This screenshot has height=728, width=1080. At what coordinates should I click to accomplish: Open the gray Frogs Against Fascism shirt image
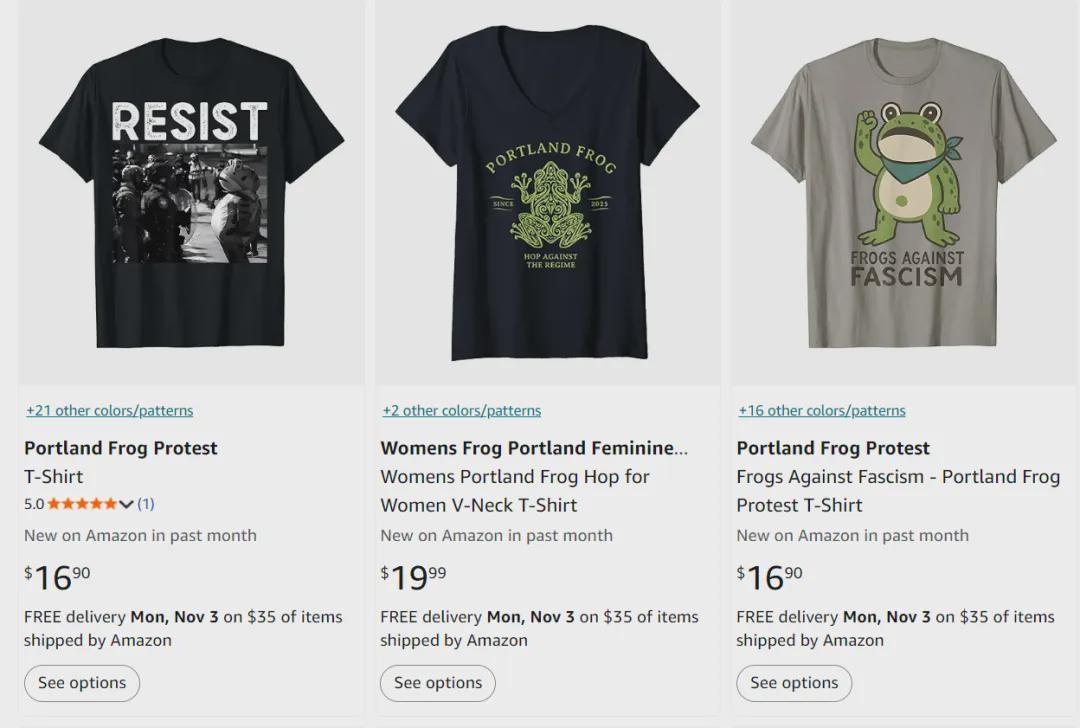(x=904, y=195)
